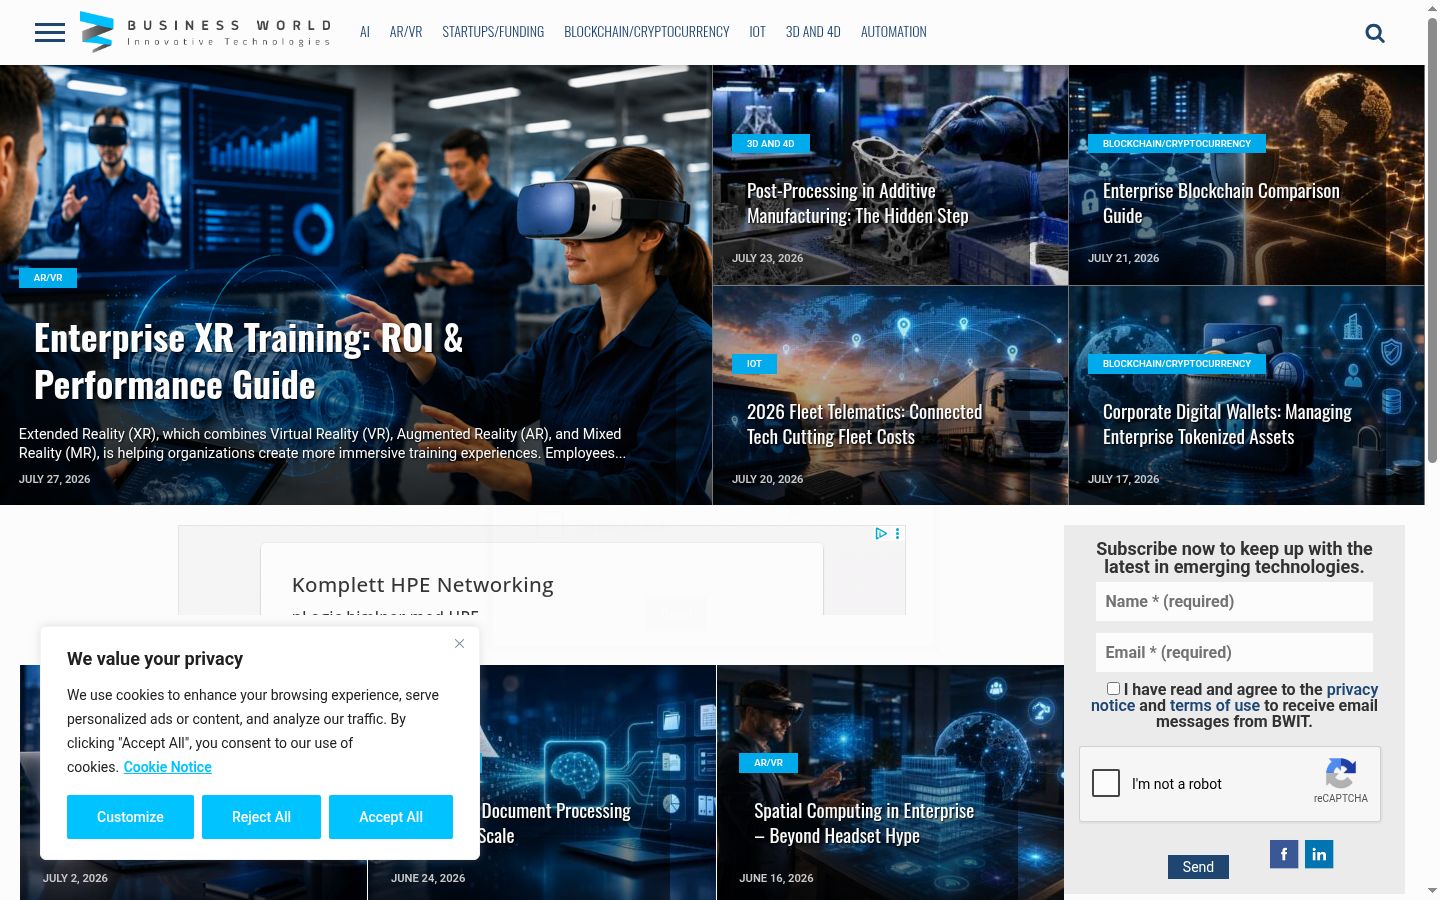Click the IOT category tag
This screenshot has width=1440, height=900.
(x=754, y=364)
